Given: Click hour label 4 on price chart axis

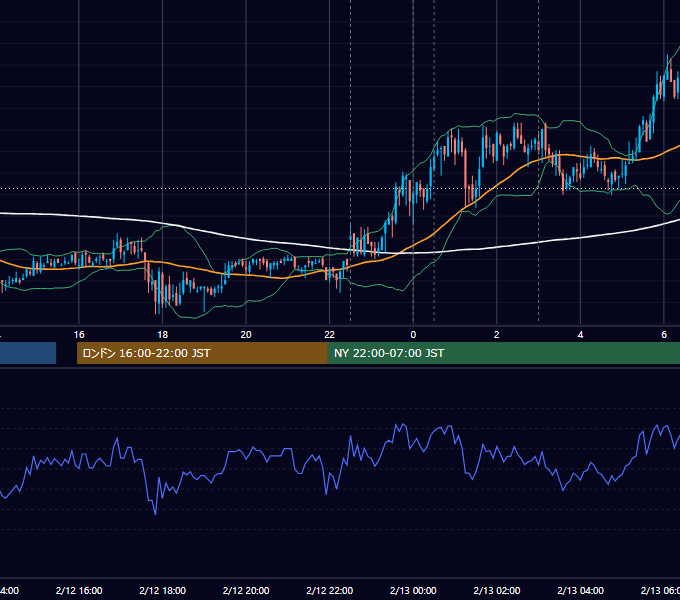Looking at the screenshot, I should [580, 335].
